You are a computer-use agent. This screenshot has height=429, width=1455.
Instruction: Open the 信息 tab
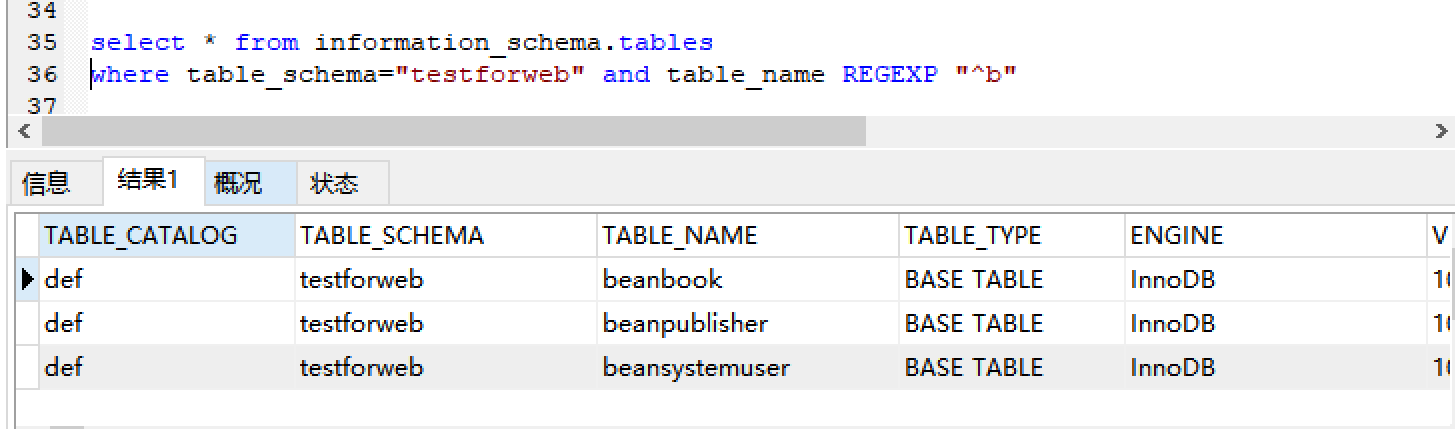click(x=47, y=183)
